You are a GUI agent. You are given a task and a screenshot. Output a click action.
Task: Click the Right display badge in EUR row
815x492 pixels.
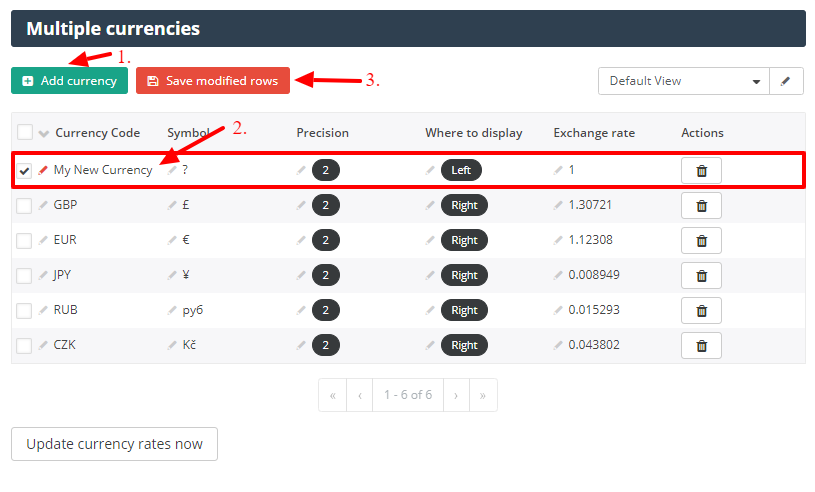coord(464,240)
